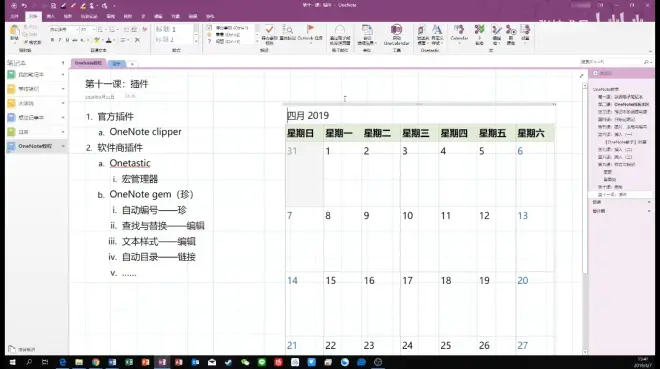Add a new section with plus tab
The height and width of the screenshot is (369, 660).
click(x=132, y=64)
